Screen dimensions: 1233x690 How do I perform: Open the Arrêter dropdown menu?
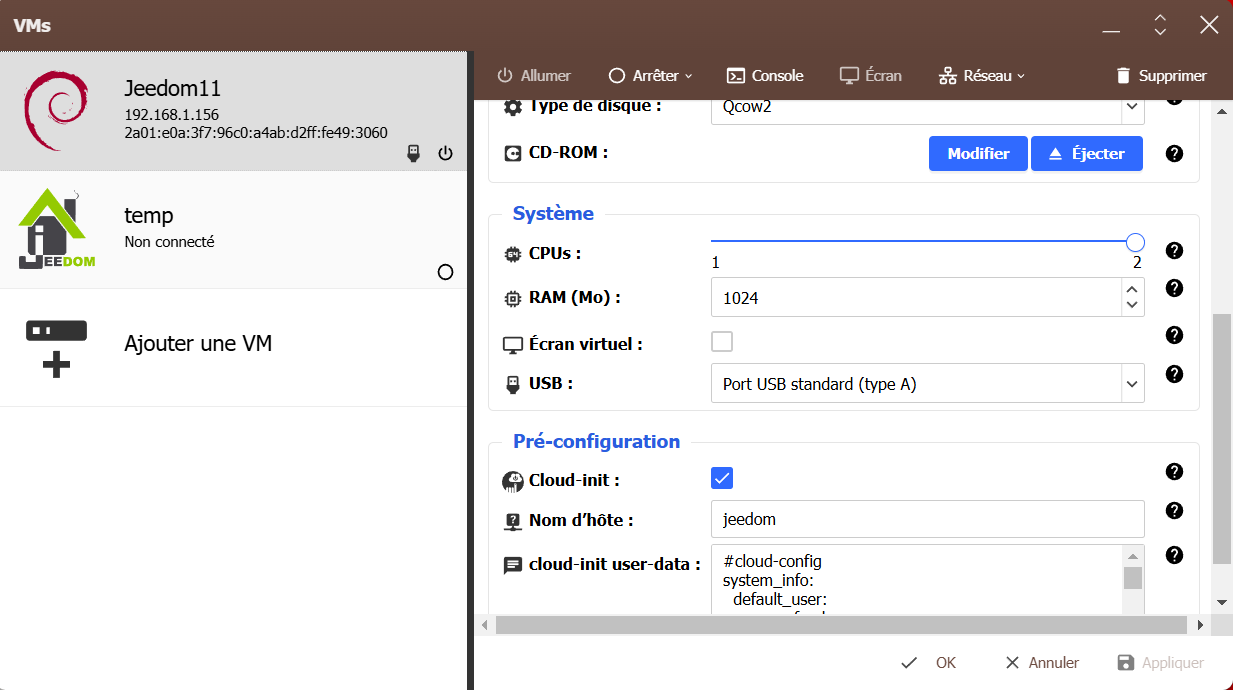pos(650,76)
